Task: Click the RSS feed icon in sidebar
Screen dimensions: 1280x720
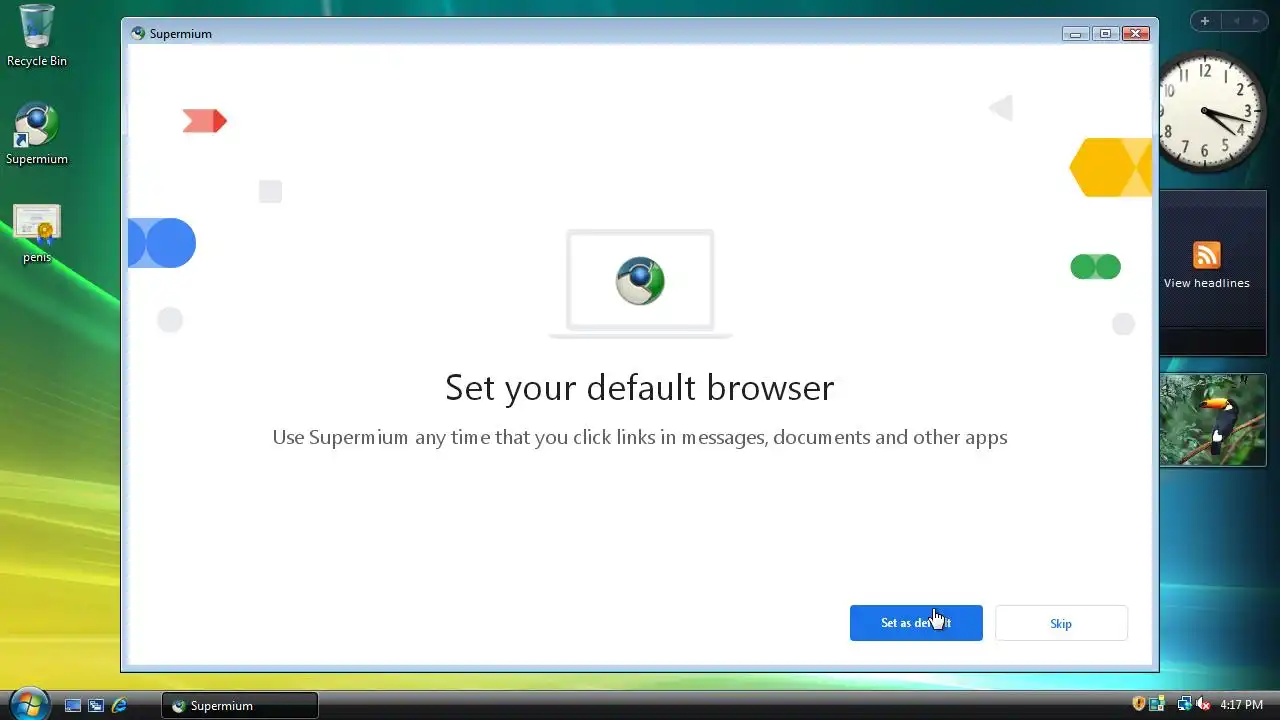Action: coord(1207,255)
